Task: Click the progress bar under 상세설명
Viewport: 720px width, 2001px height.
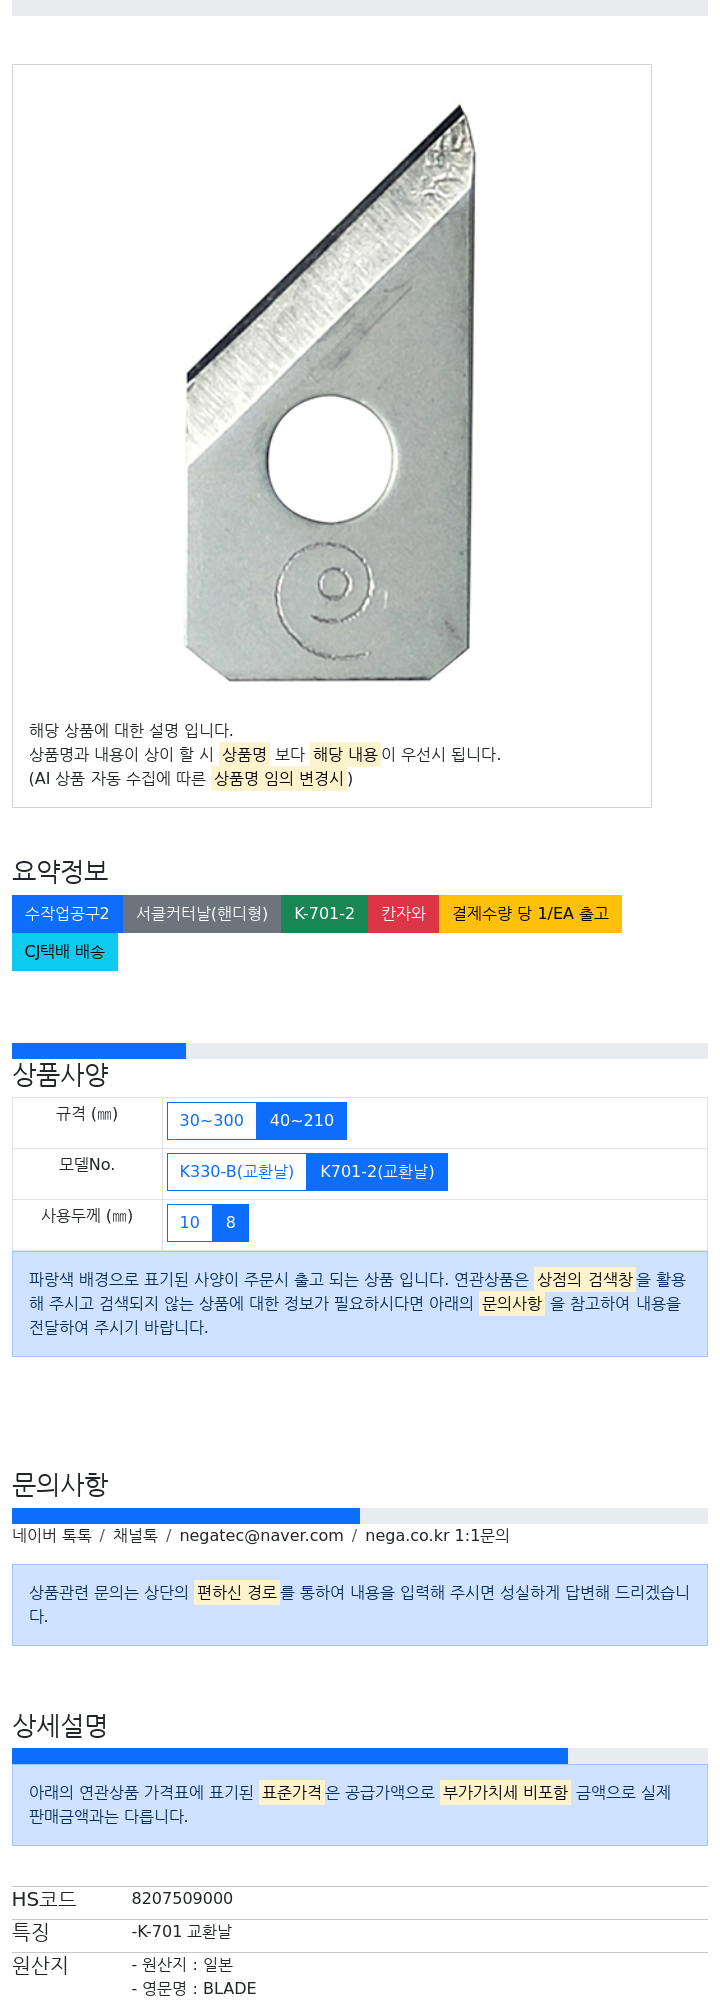Action: coord(360,1756)
